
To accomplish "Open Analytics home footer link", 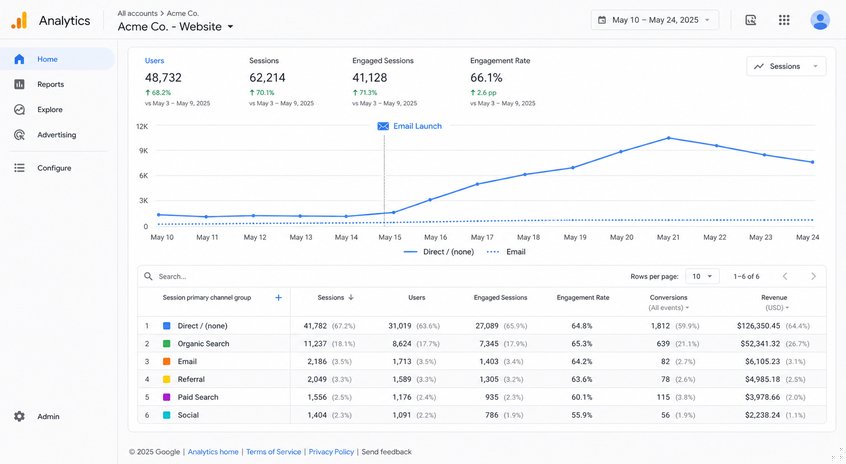I will (x=213, y=452).
